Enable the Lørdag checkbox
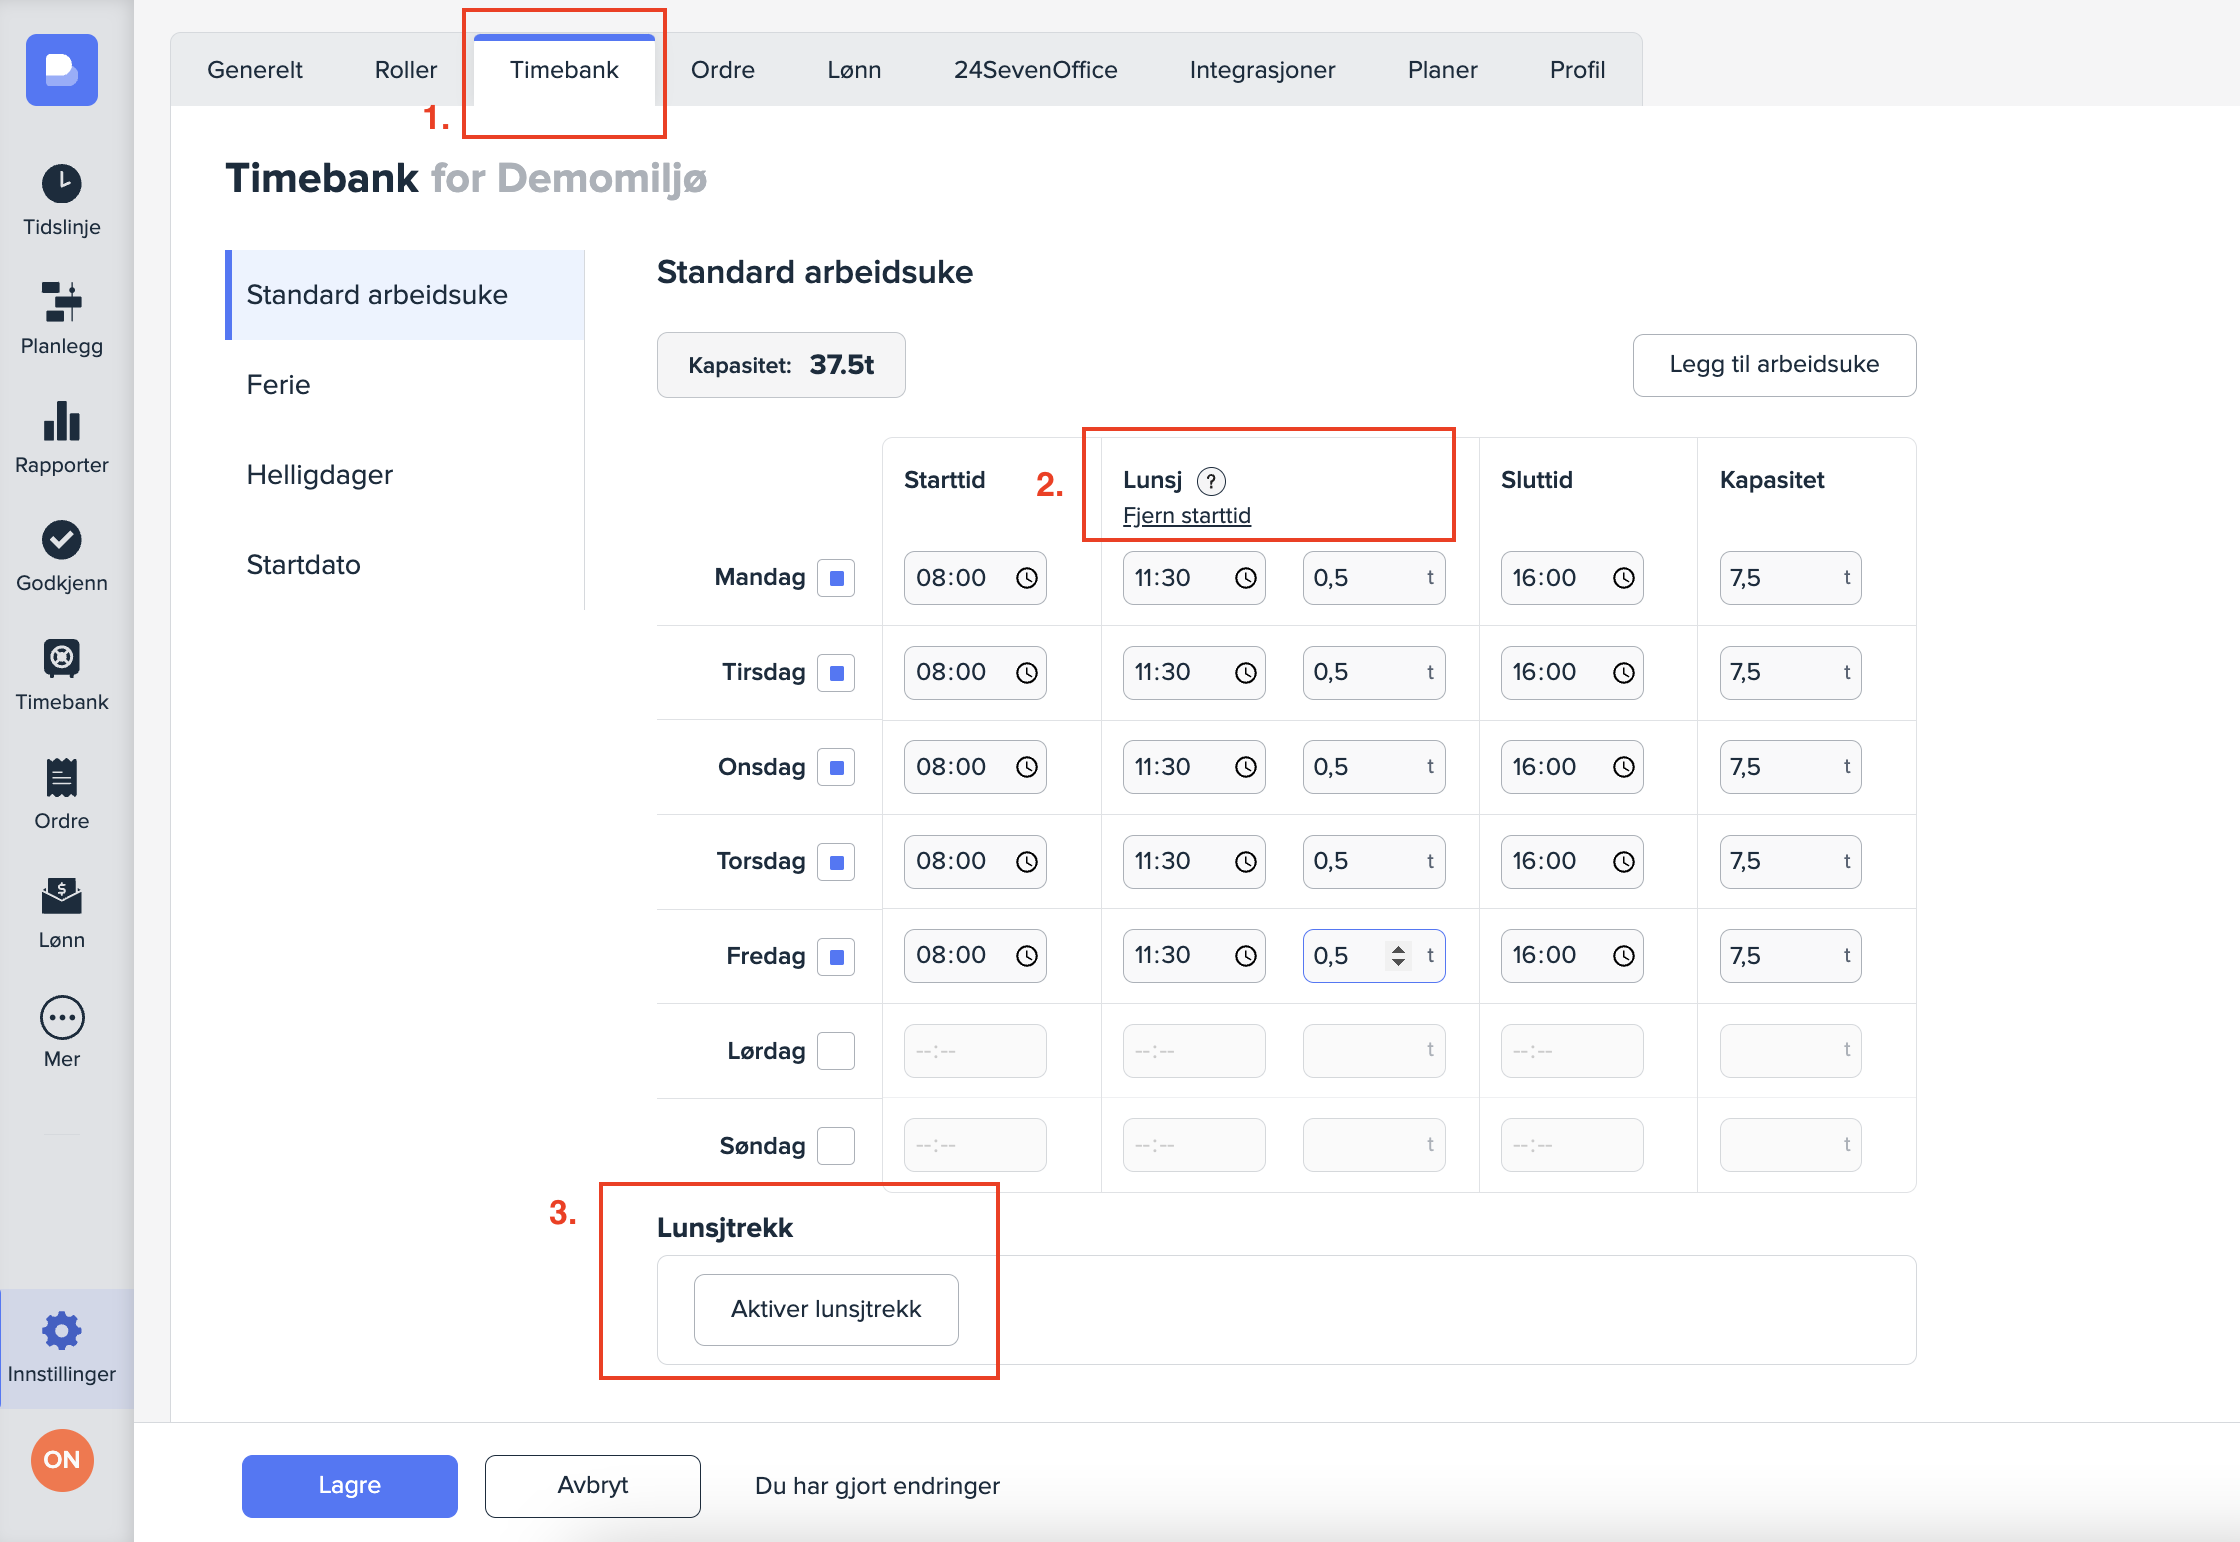2240x1542 pixels. [x=836, y=1051]
